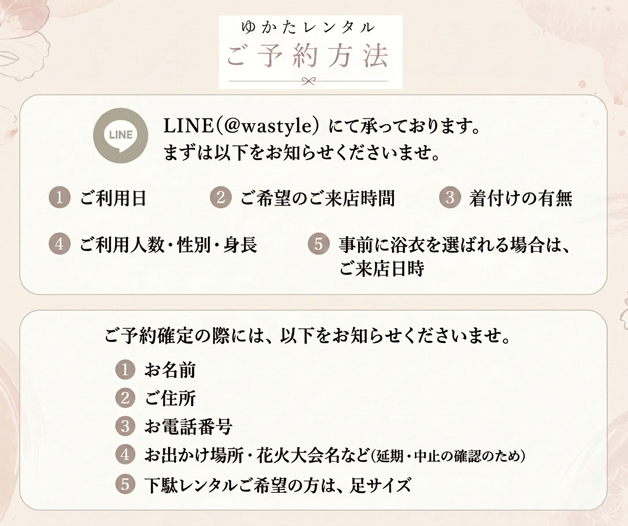Image resolution: width=628 pixels, height=526 pixels.
Task: Click number 1 badge beside ご利用日
Action: click(x=60, y=198)
